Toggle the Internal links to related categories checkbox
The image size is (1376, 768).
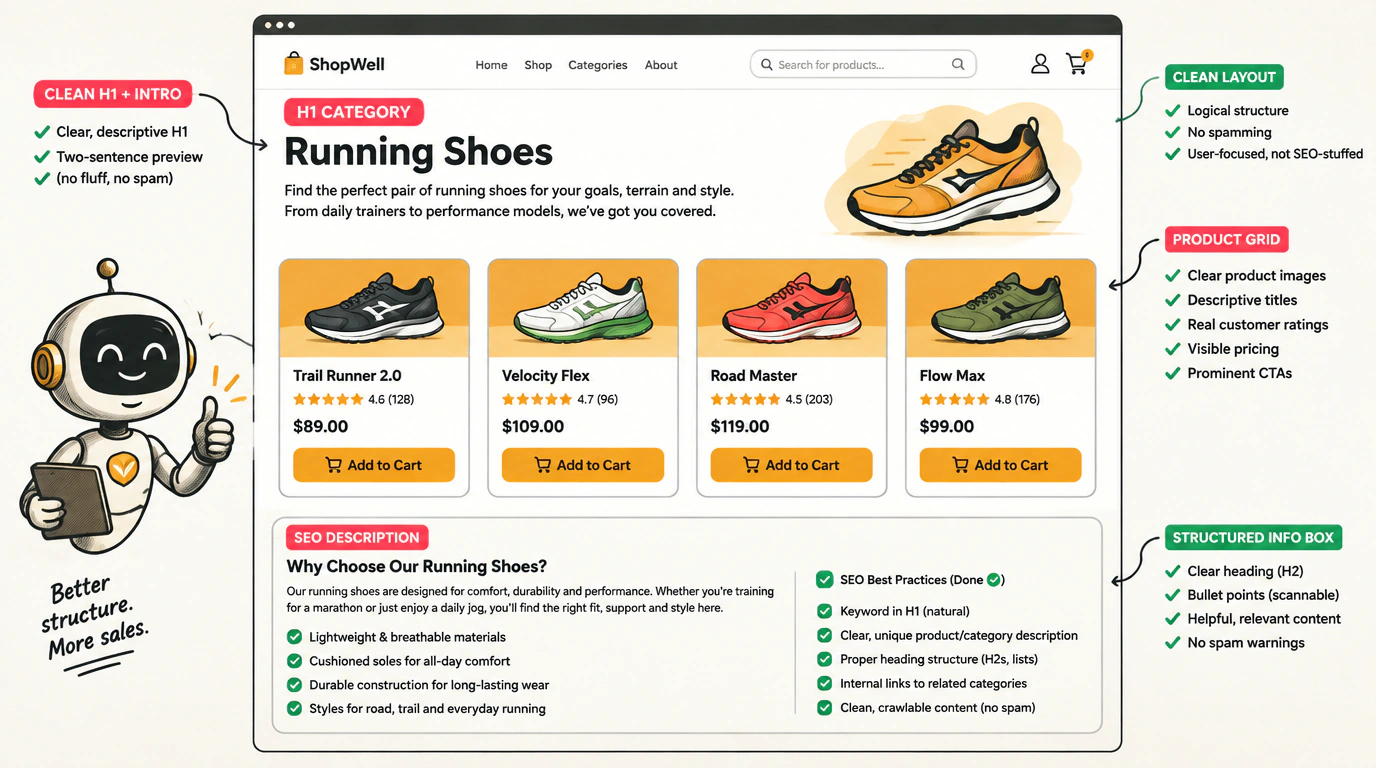point(825,683)
